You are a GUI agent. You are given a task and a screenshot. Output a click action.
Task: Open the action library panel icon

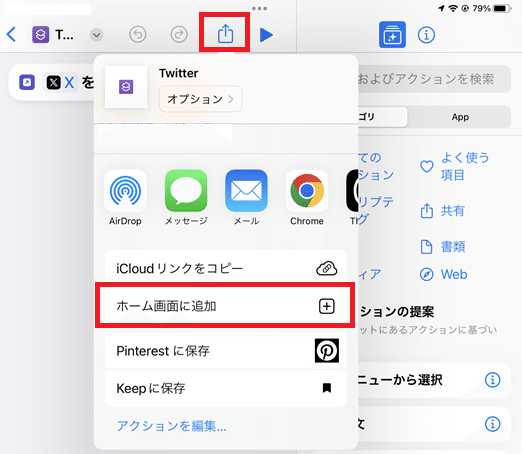tap(392, 35)
